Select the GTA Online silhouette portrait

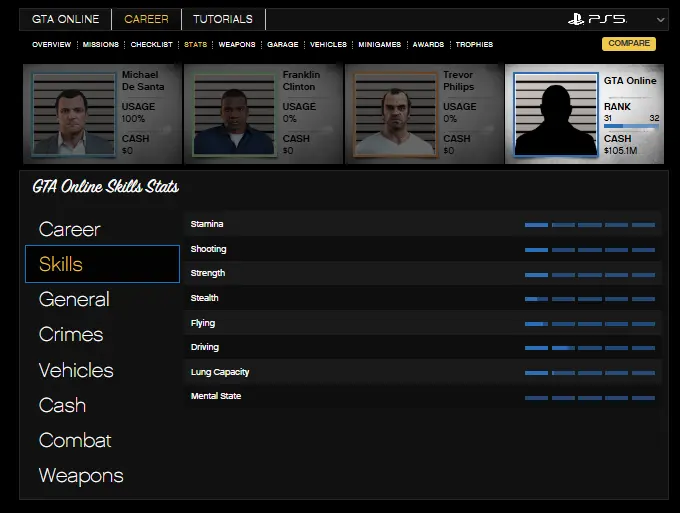point(556,114)
